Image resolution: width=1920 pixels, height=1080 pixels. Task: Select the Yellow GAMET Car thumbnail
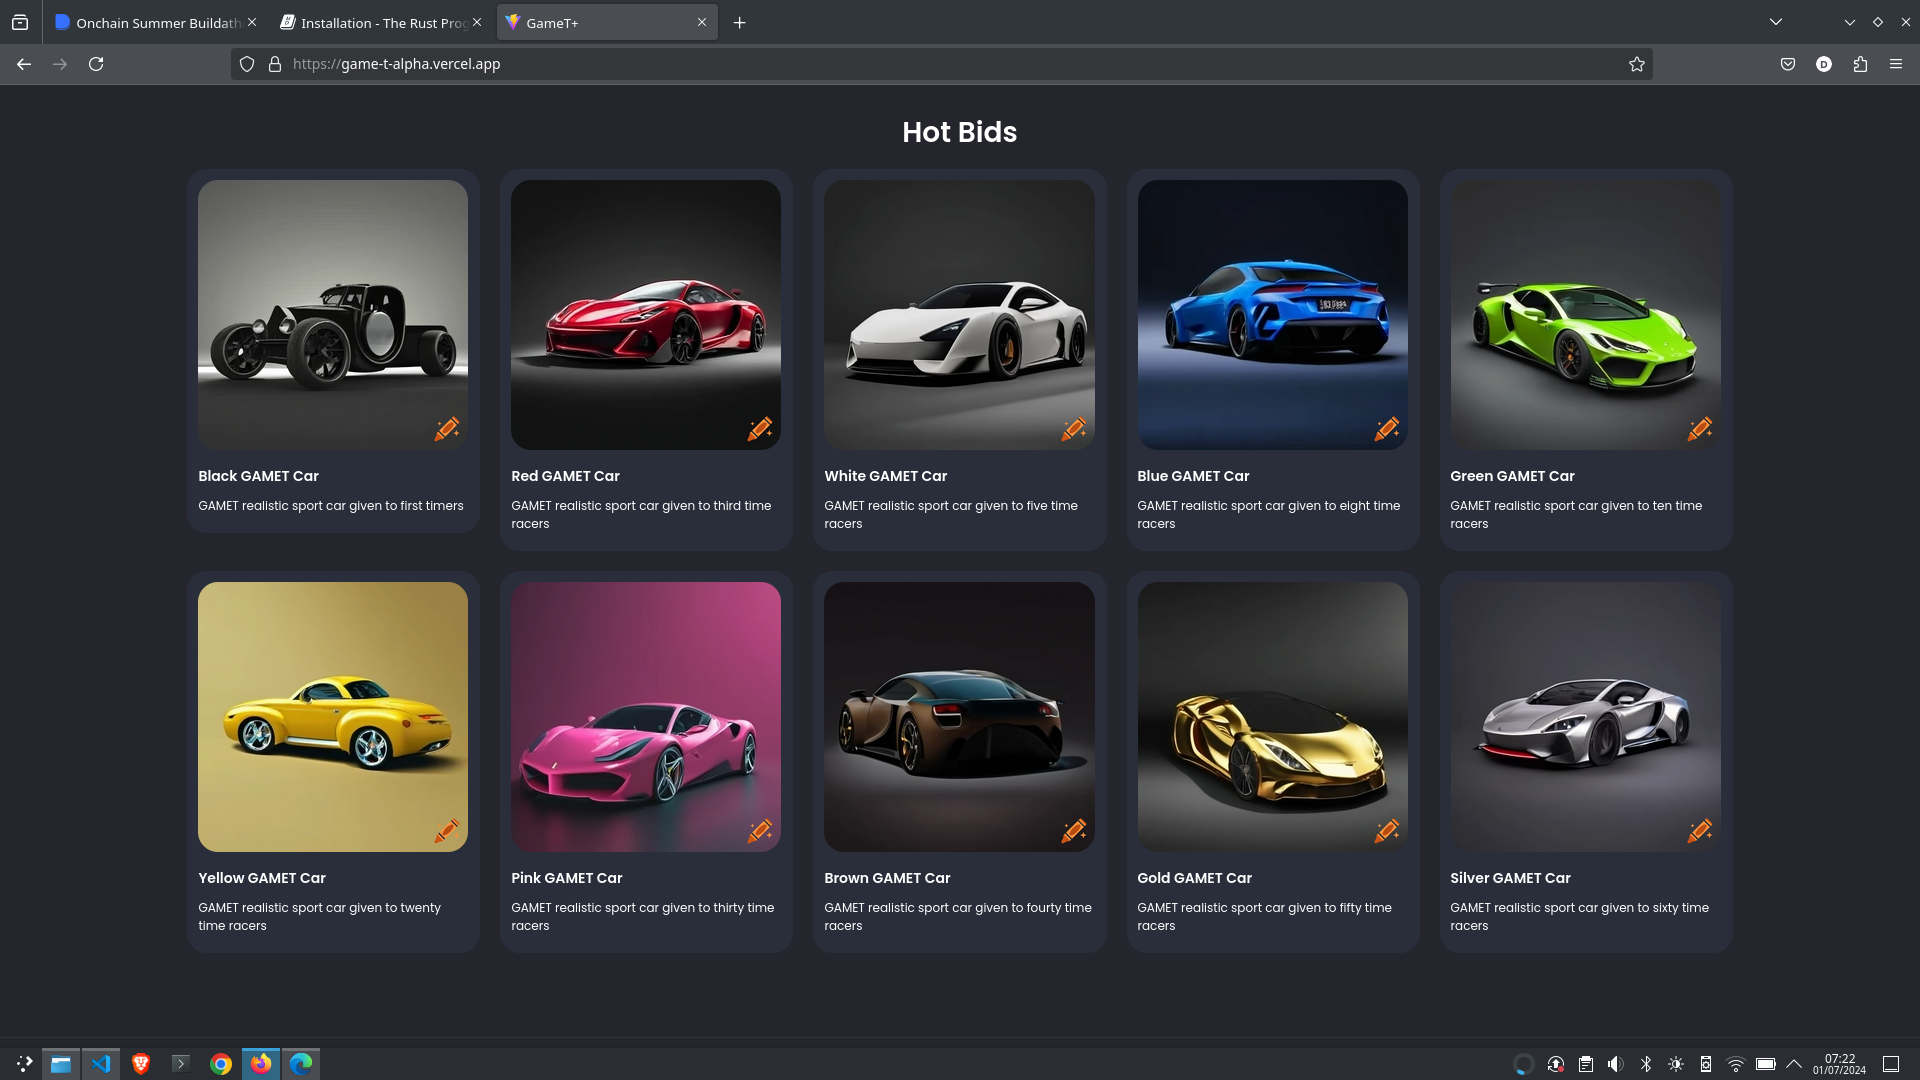pos(332,716)
